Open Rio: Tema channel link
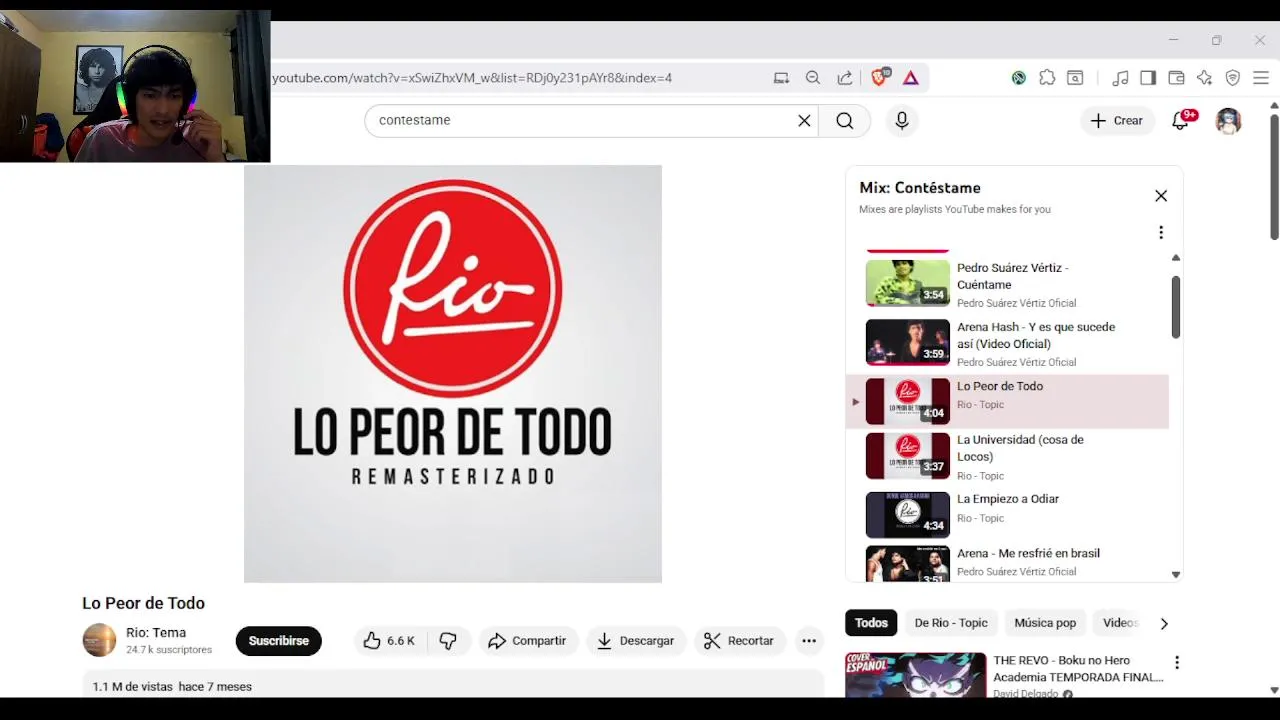 click(x=156, y=633)
